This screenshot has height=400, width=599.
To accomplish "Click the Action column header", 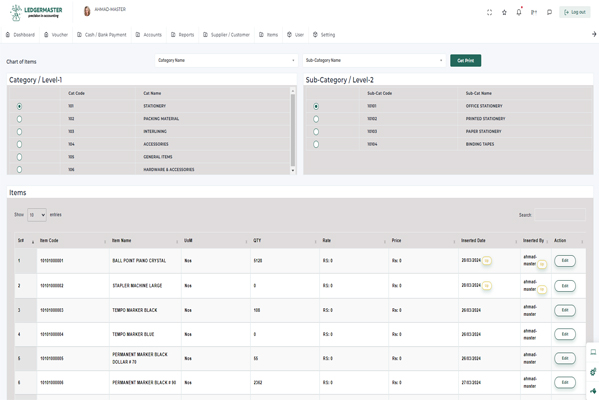I will click(x=568, y=241).
